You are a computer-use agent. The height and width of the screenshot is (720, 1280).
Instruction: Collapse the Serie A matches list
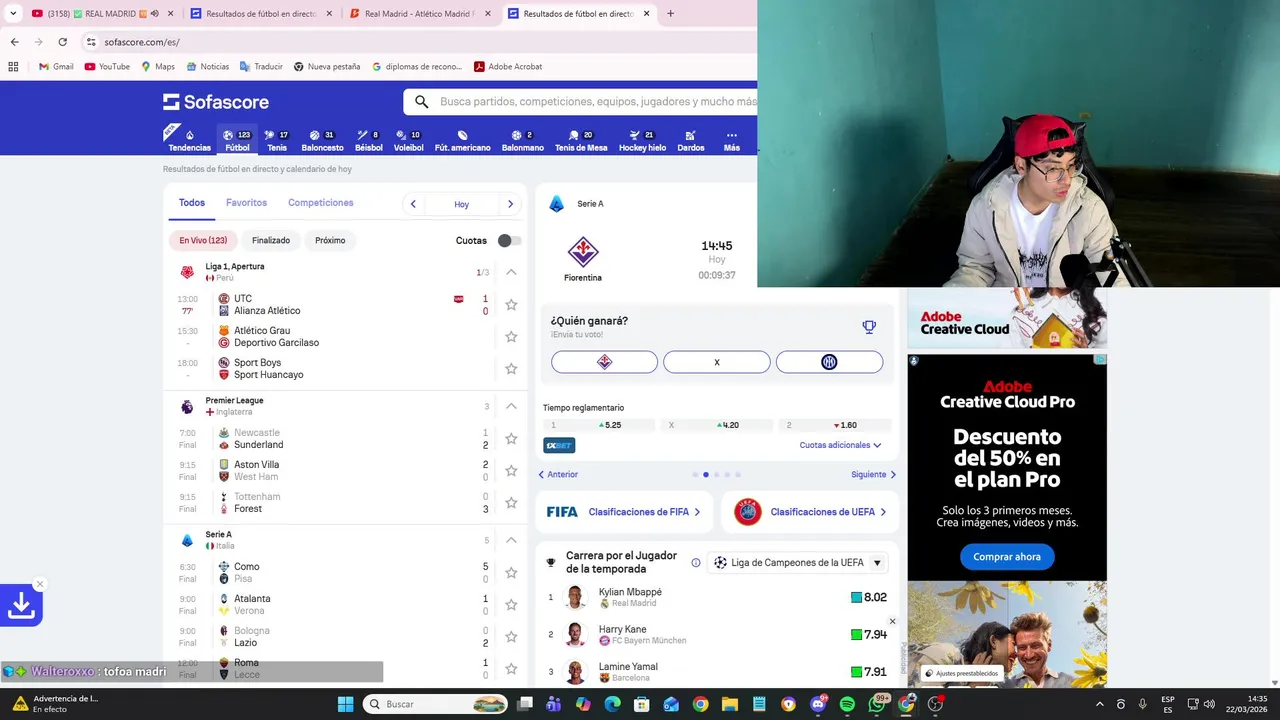tap(511, 540)
